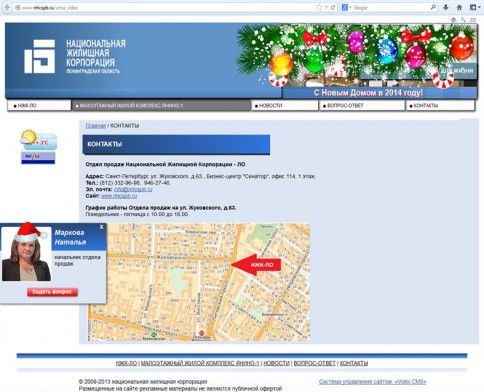Click the NJK corporation logo
Image resolution: width=484 pixels, height=392 pixels.
click(40, 56)
